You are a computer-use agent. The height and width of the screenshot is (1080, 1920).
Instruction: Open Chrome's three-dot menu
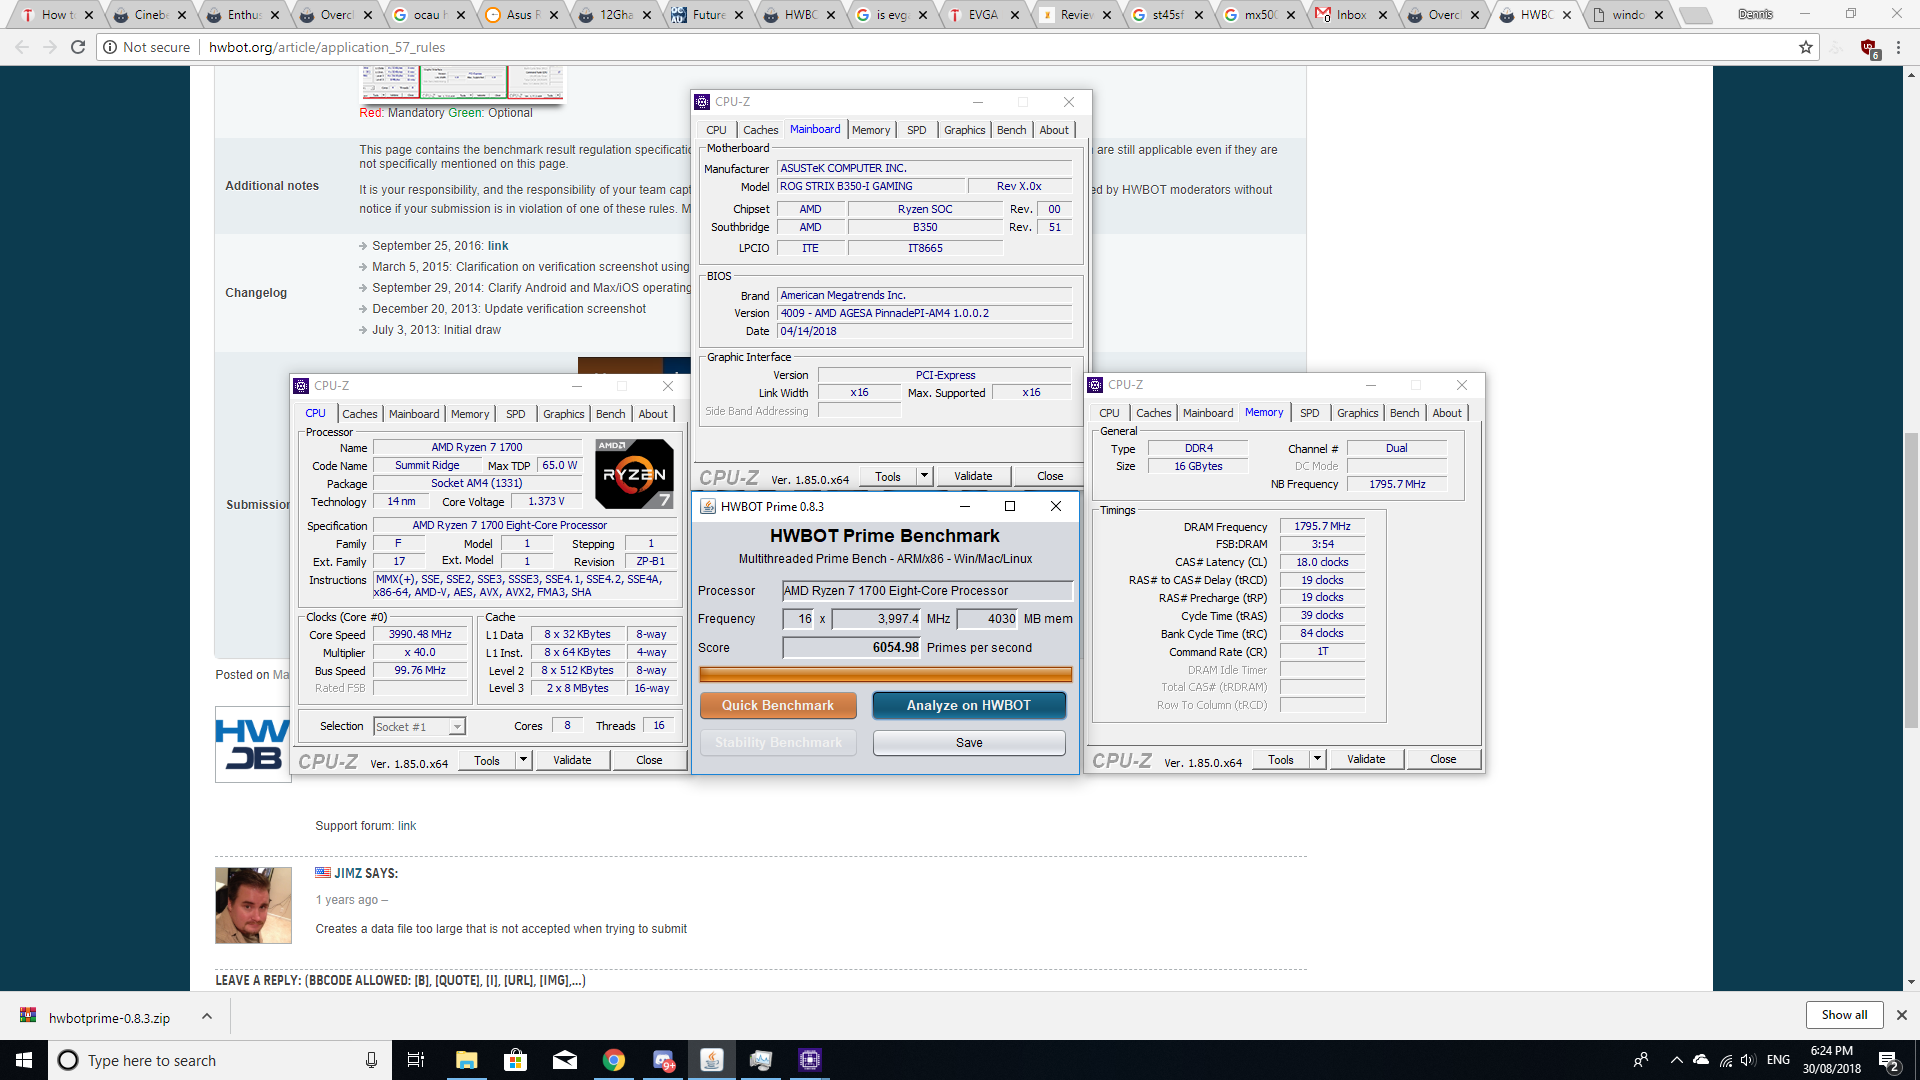1898,47
